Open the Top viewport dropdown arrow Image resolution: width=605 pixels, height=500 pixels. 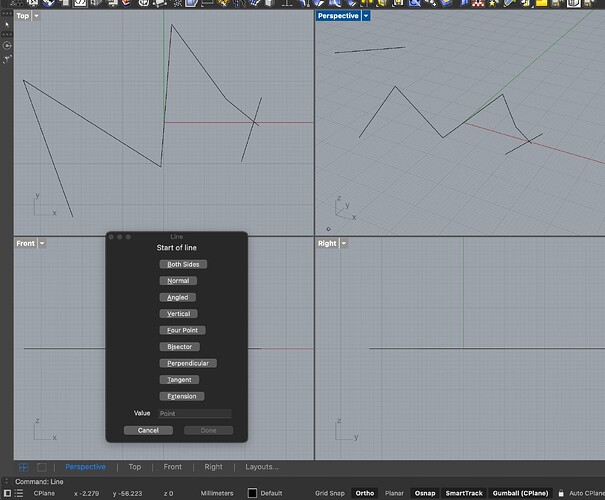(x=36, y=16)
